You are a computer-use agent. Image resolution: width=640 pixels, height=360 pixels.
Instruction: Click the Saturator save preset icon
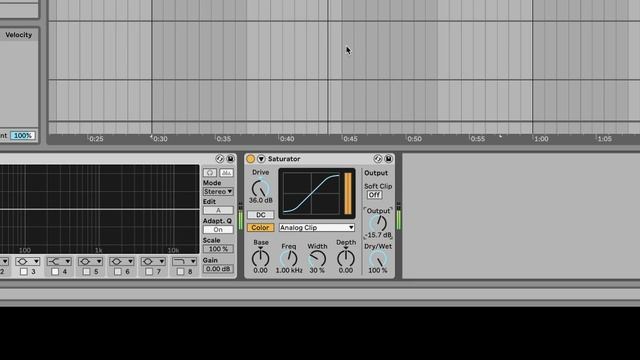click(x=389, y=159)
